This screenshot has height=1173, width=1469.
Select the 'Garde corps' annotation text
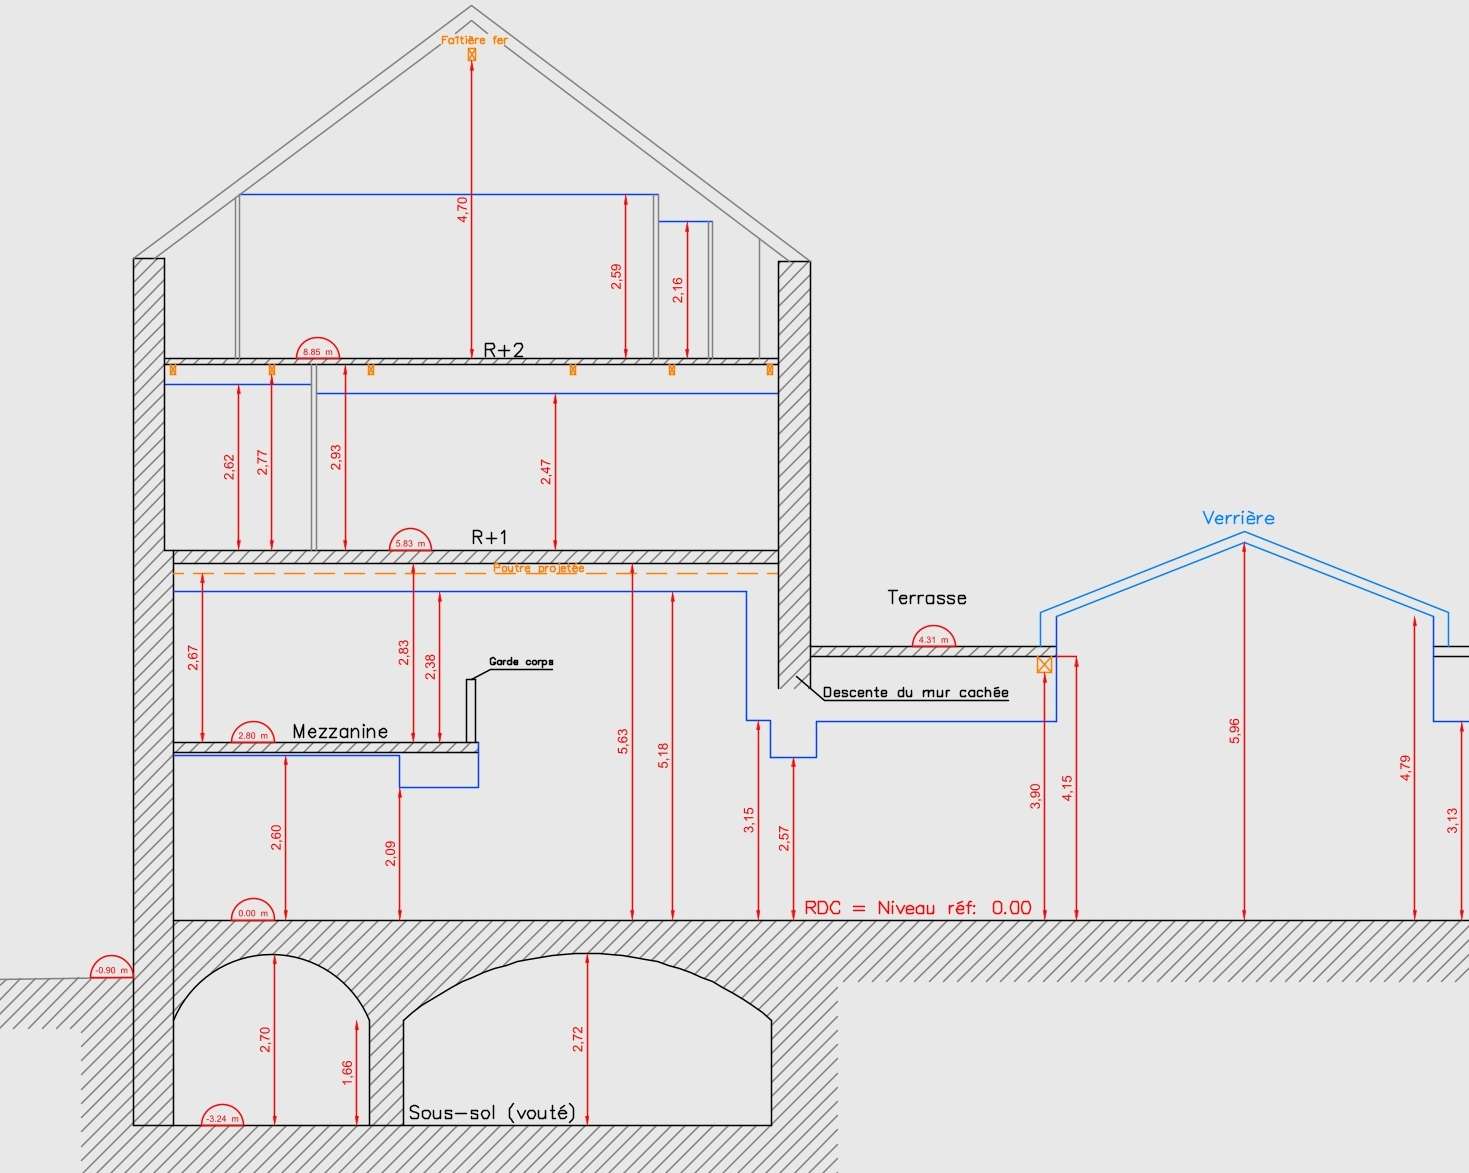click(x=521, y=662)
